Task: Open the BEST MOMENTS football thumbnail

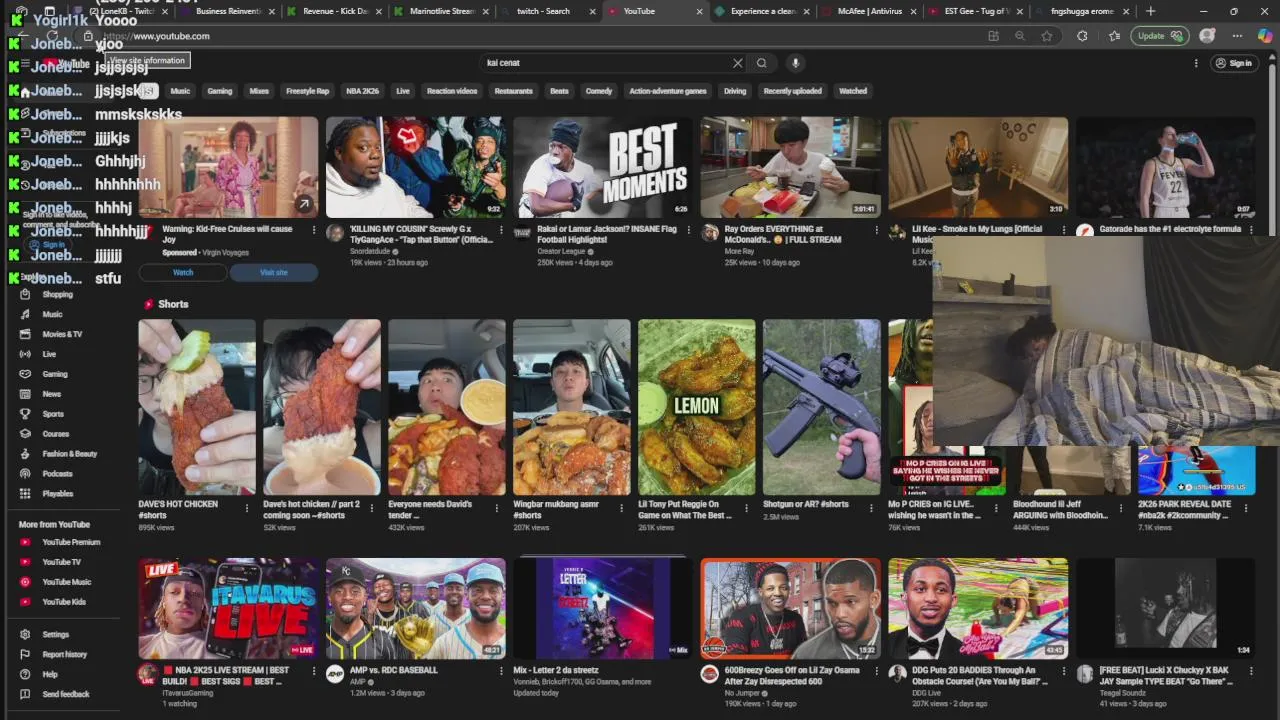Action: tap(602, 167)
